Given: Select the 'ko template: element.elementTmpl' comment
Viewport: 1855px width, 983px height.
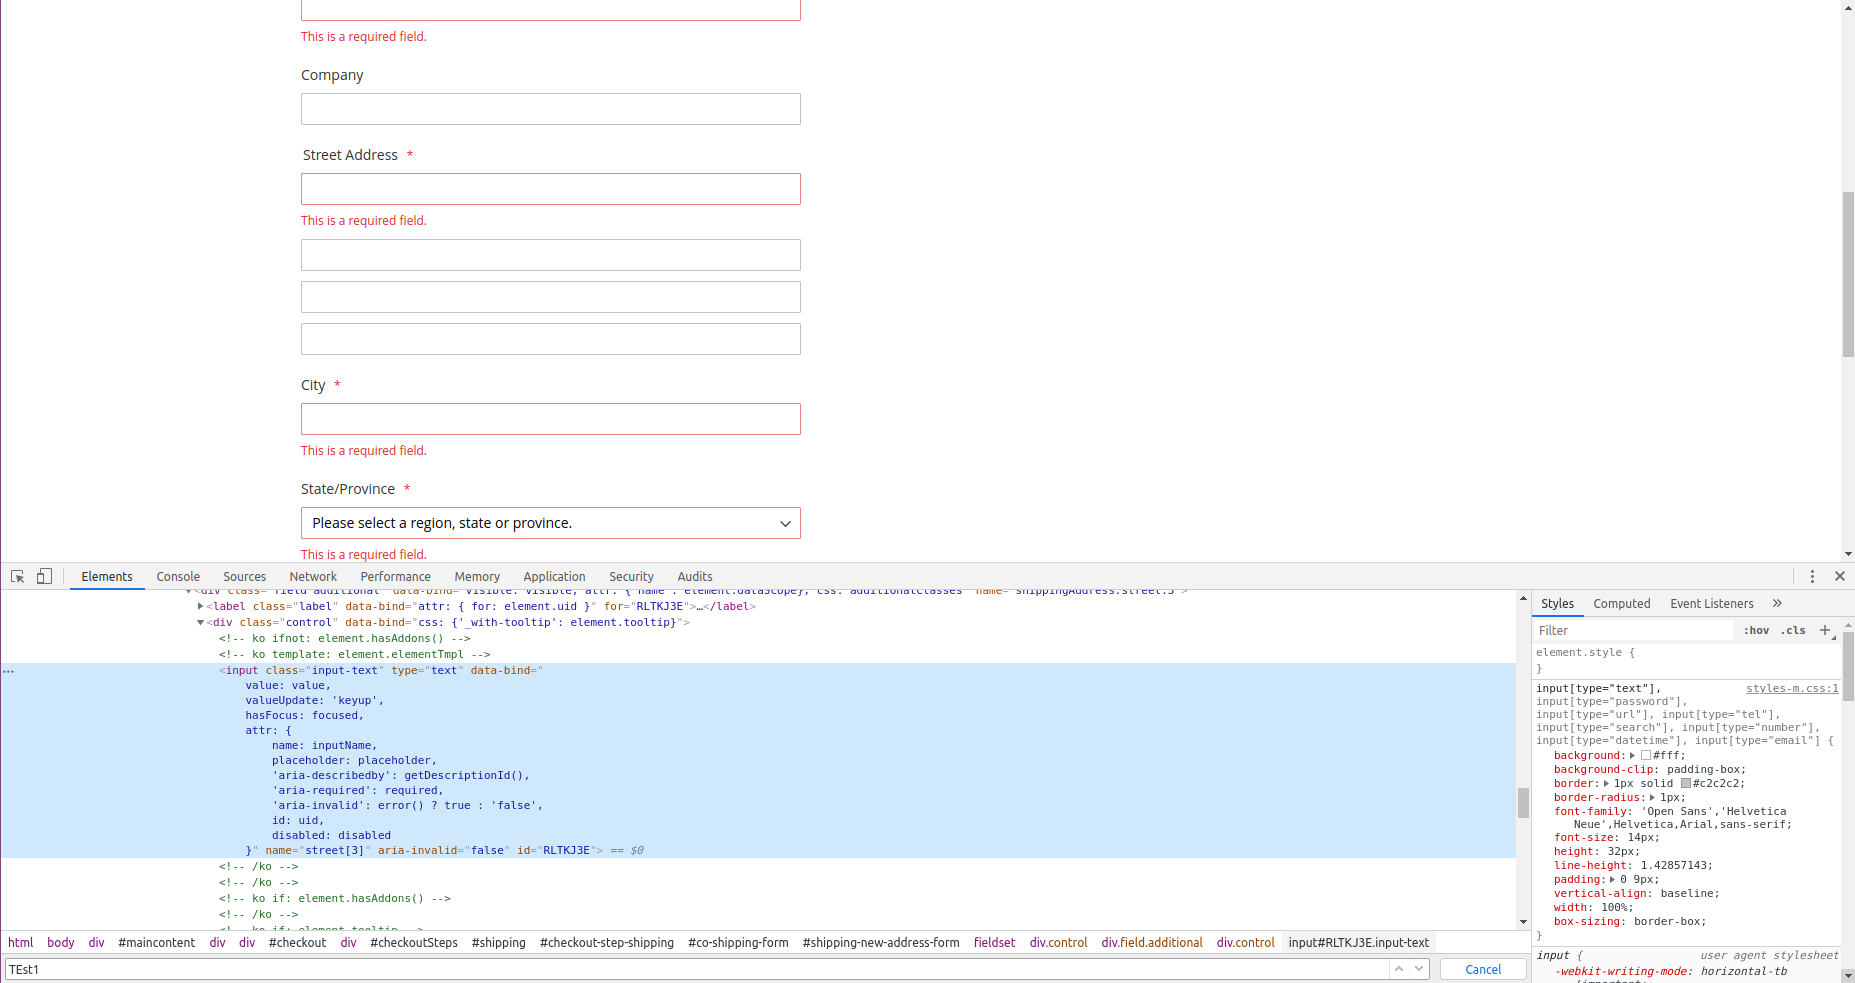Looking at the screenshot, I should [355, 654].
